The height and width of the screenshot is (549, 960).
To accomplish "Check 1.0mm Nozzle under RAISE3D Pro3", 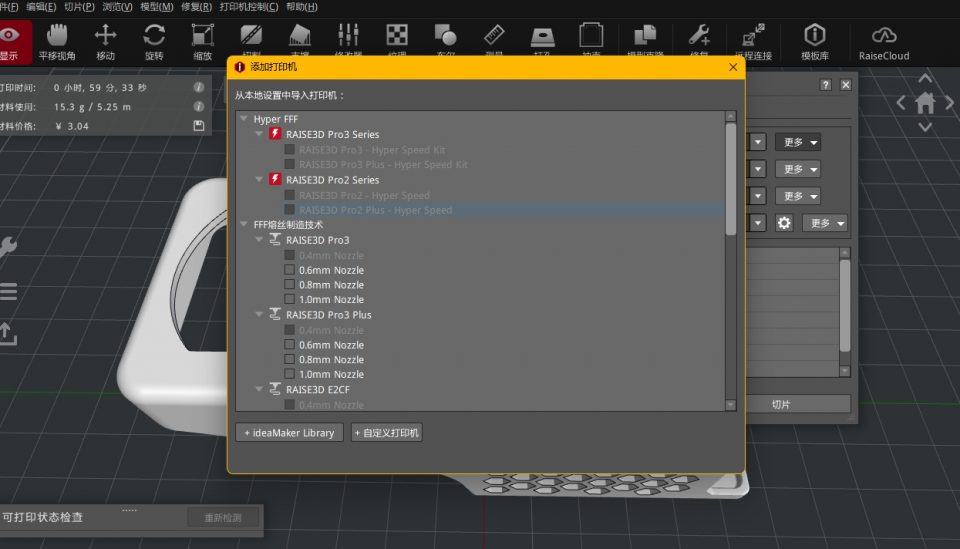I will tap(290, 299).
